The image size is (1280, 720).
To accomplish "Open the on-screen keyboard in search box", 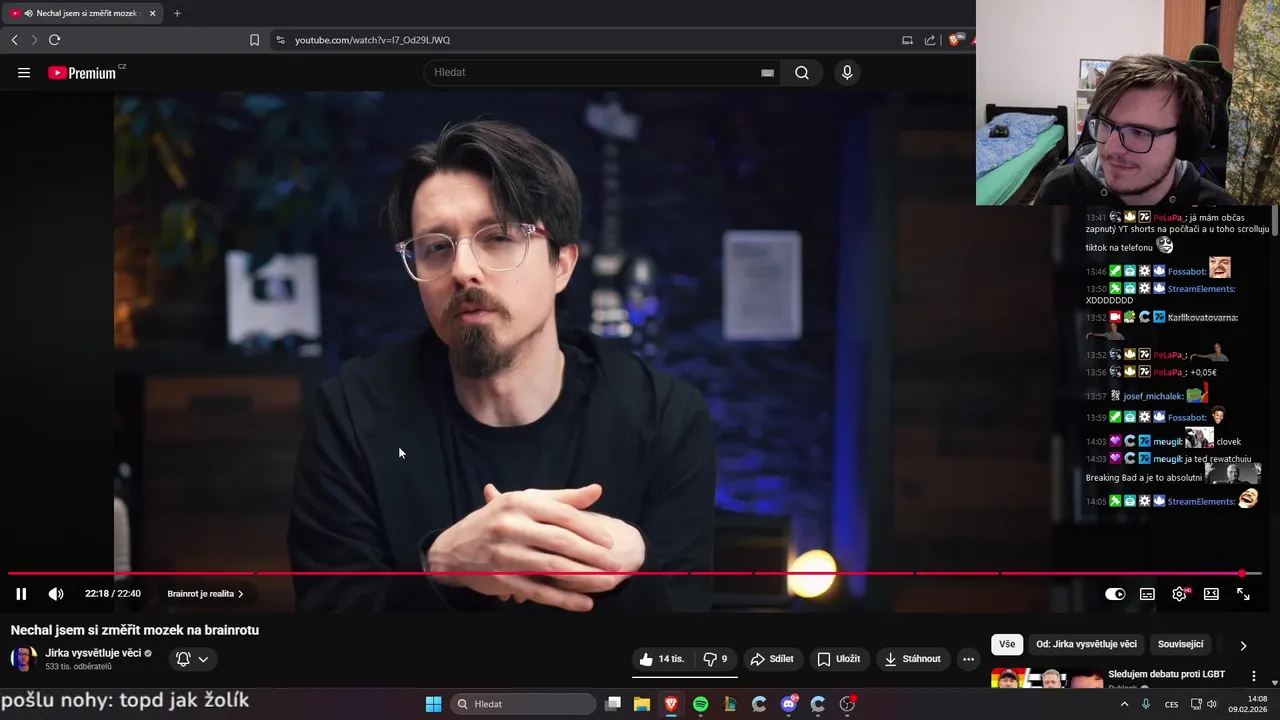I will (x=767, y=73).
